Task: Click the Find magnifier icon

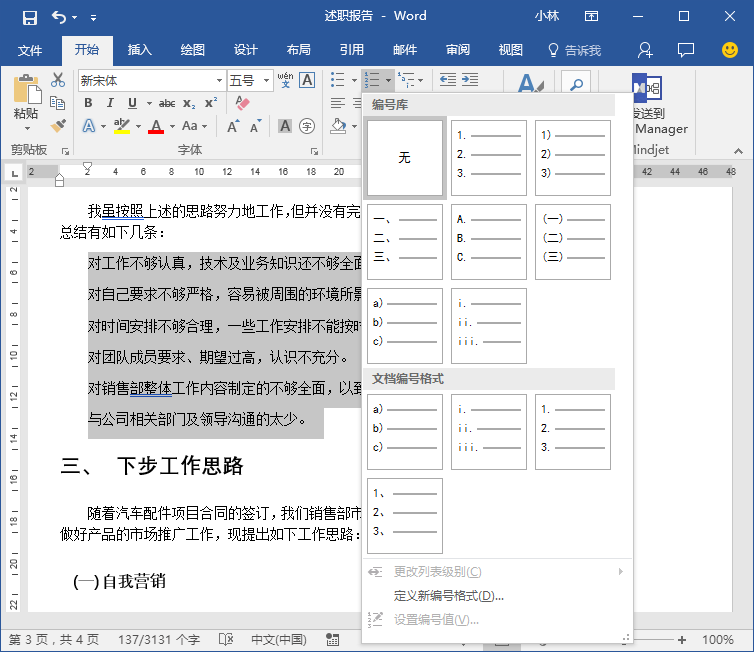Action: [x=576, y=85]
